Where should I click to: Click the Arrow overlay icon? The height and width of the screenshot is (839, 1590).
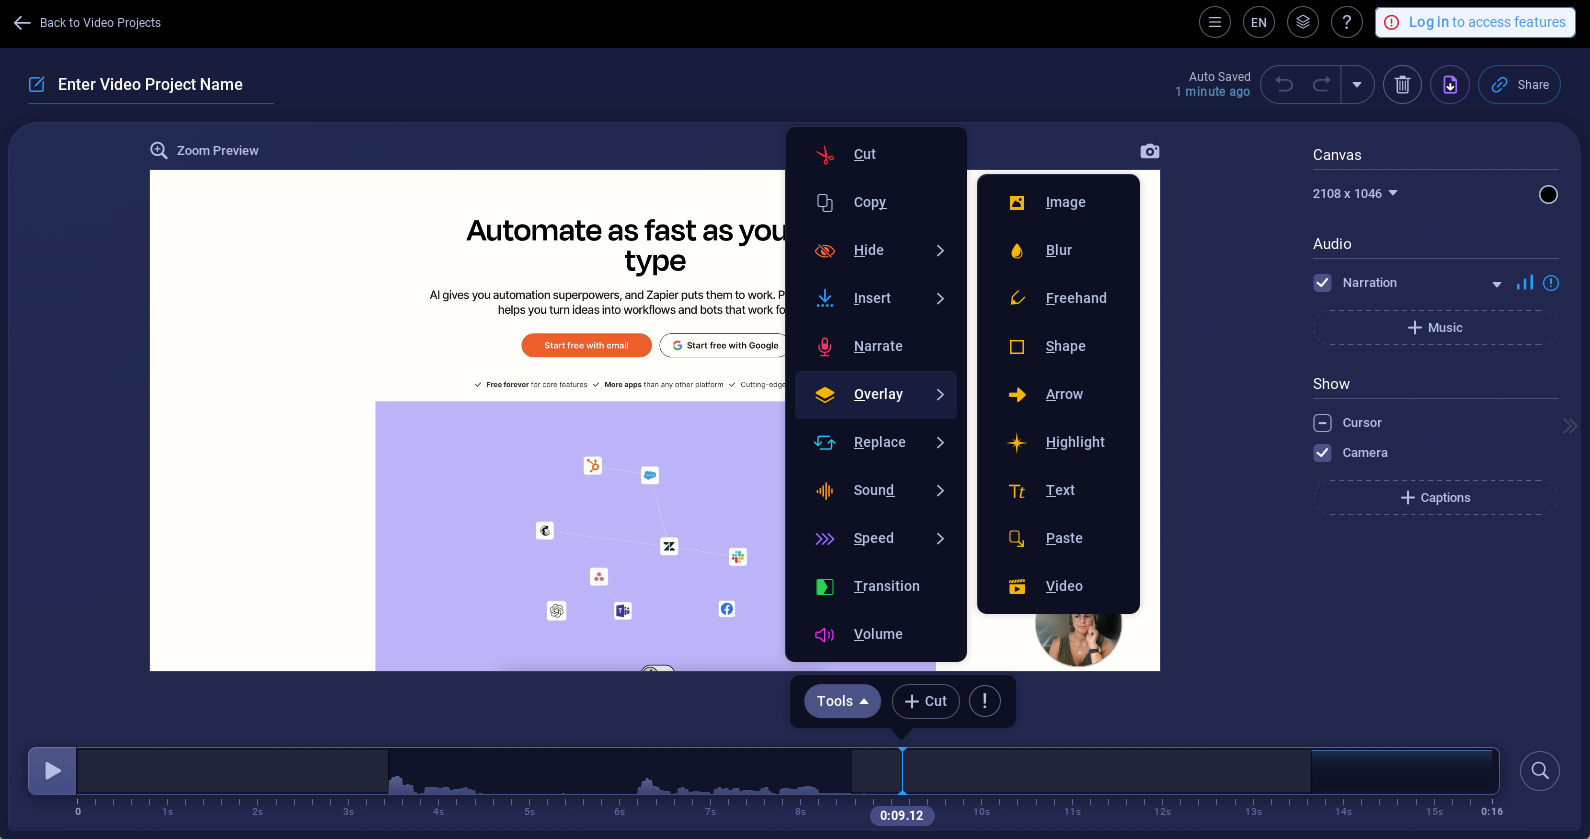point(1017,394)
